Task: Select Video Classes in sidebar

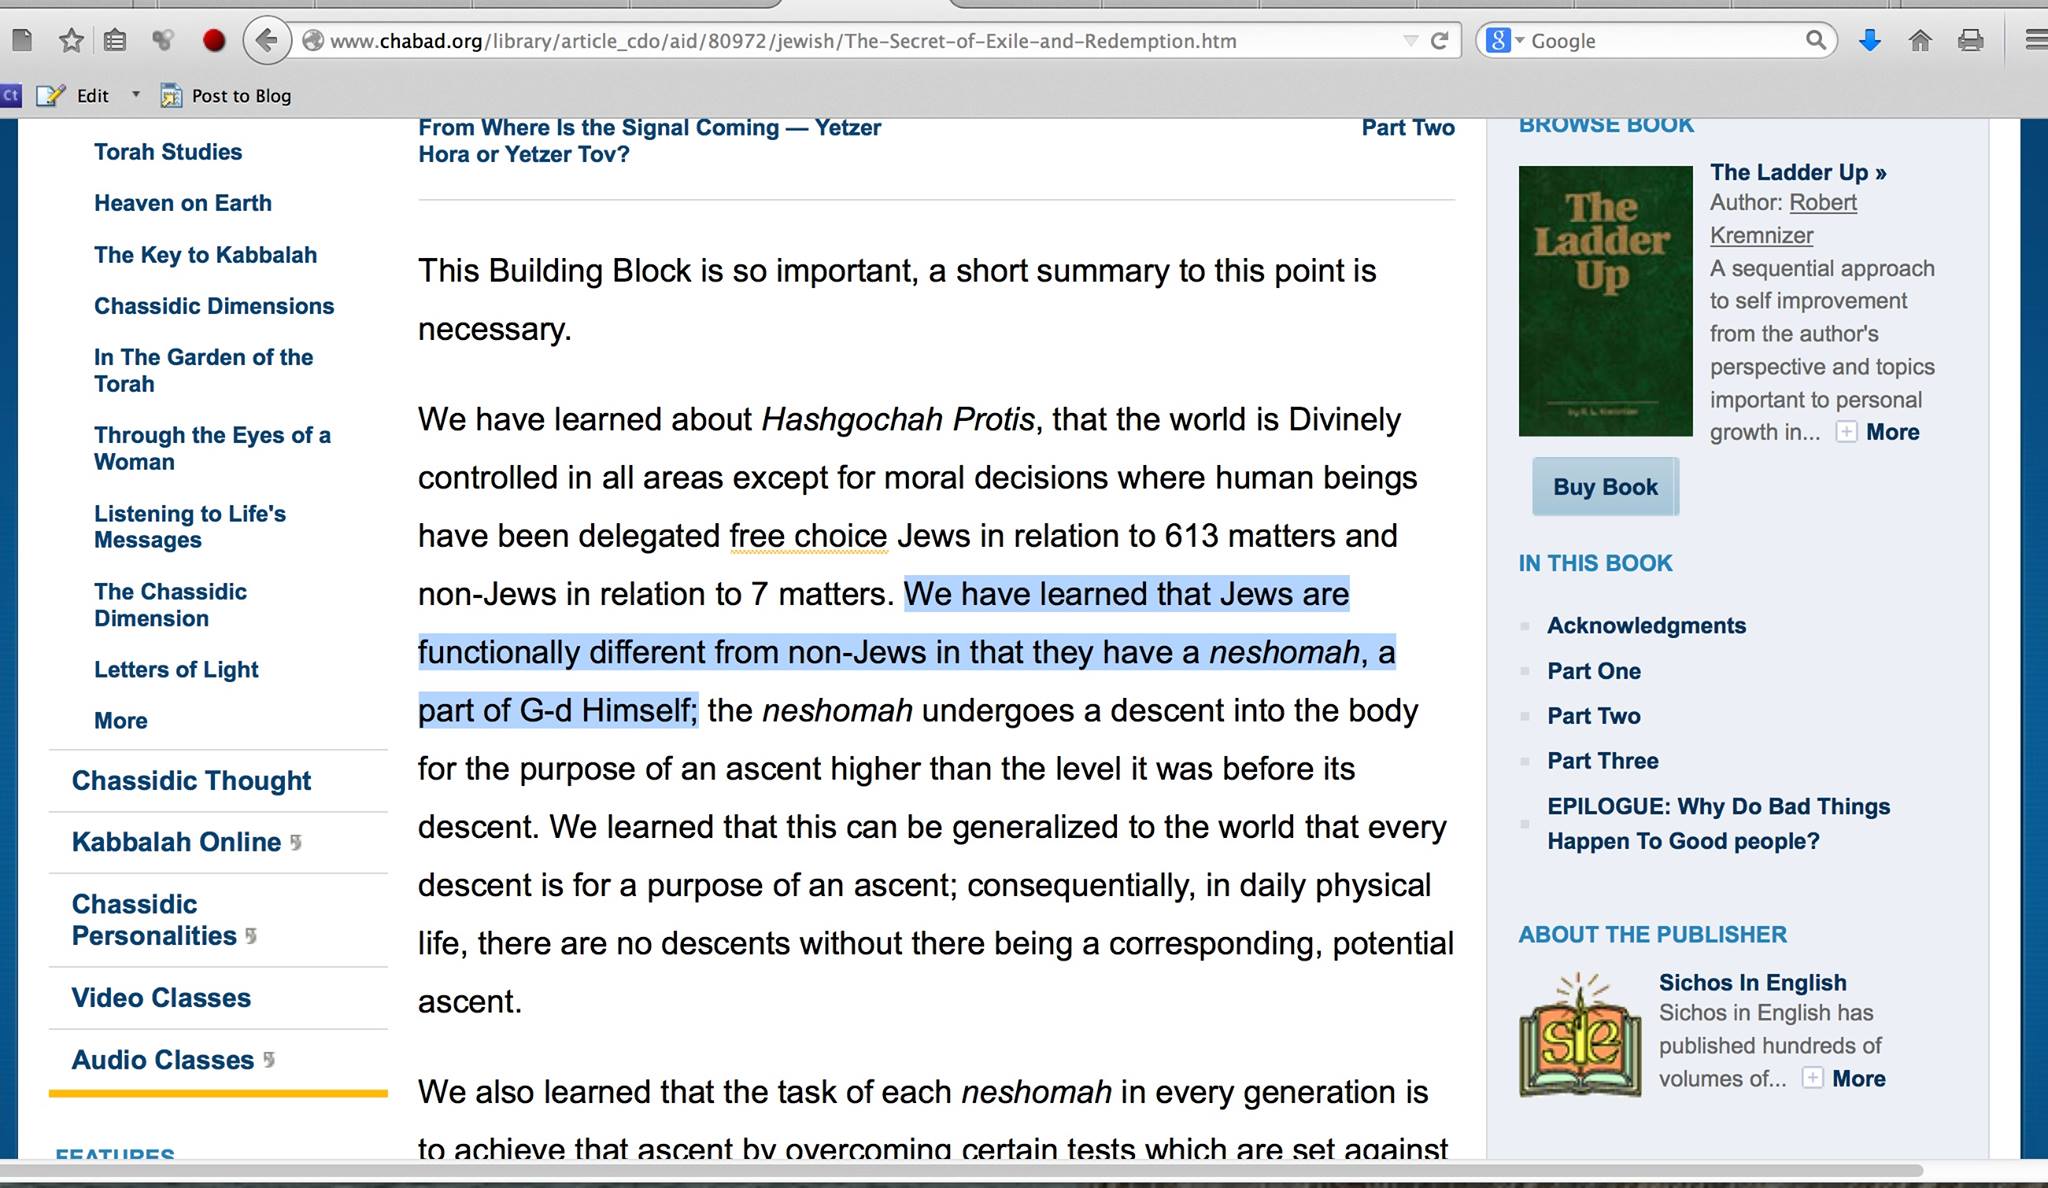Action: point(161,998)
